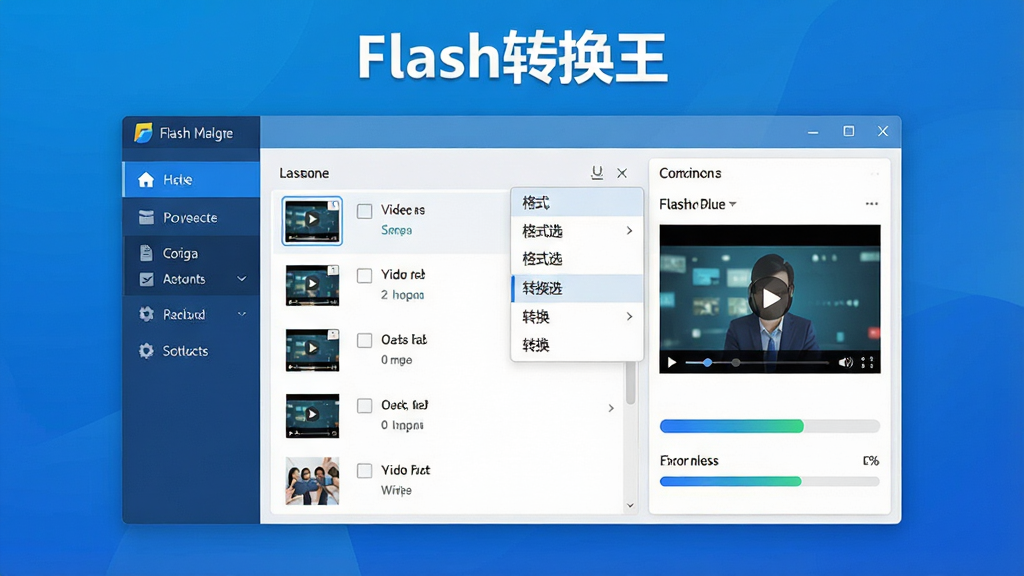Open the Vido Fact people thumbnail

coord(312,481)
